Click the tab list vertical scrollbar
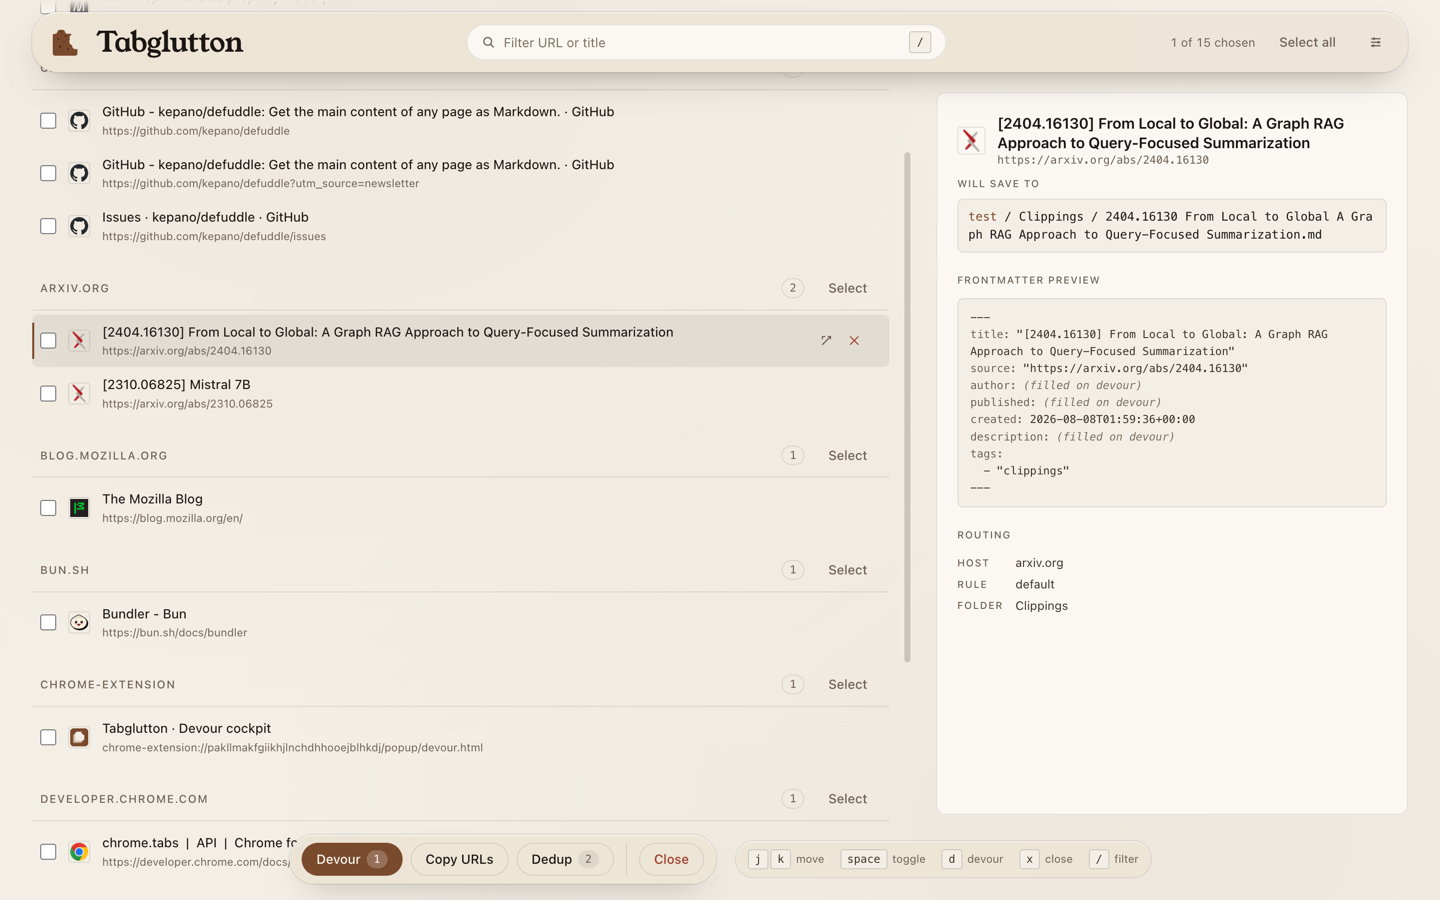Image resolution: width=1440 pixels, height=900 pixels. point(907,407)
